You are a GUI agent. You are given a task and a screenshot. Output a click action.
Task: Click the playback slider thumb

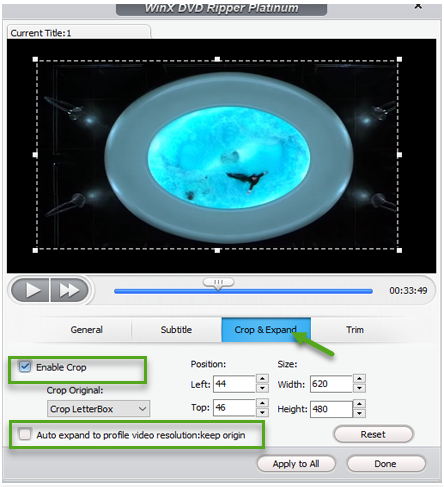click(218, 284)
